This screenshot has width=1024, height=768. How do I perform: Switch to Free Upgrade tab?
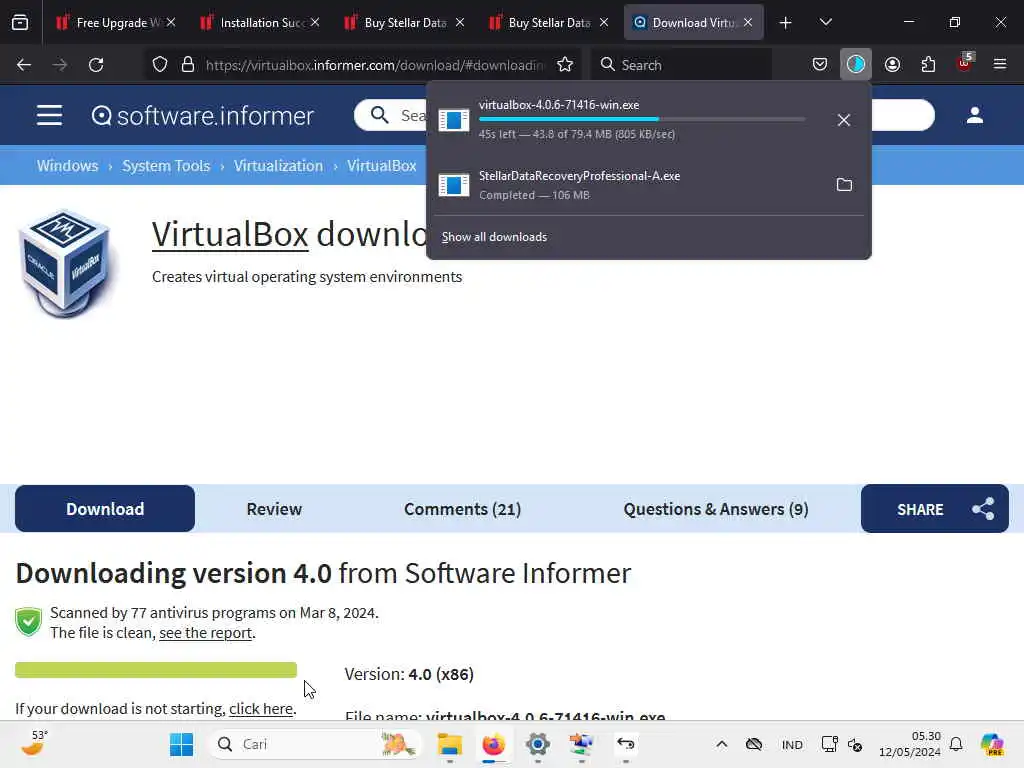pos(116,23)
